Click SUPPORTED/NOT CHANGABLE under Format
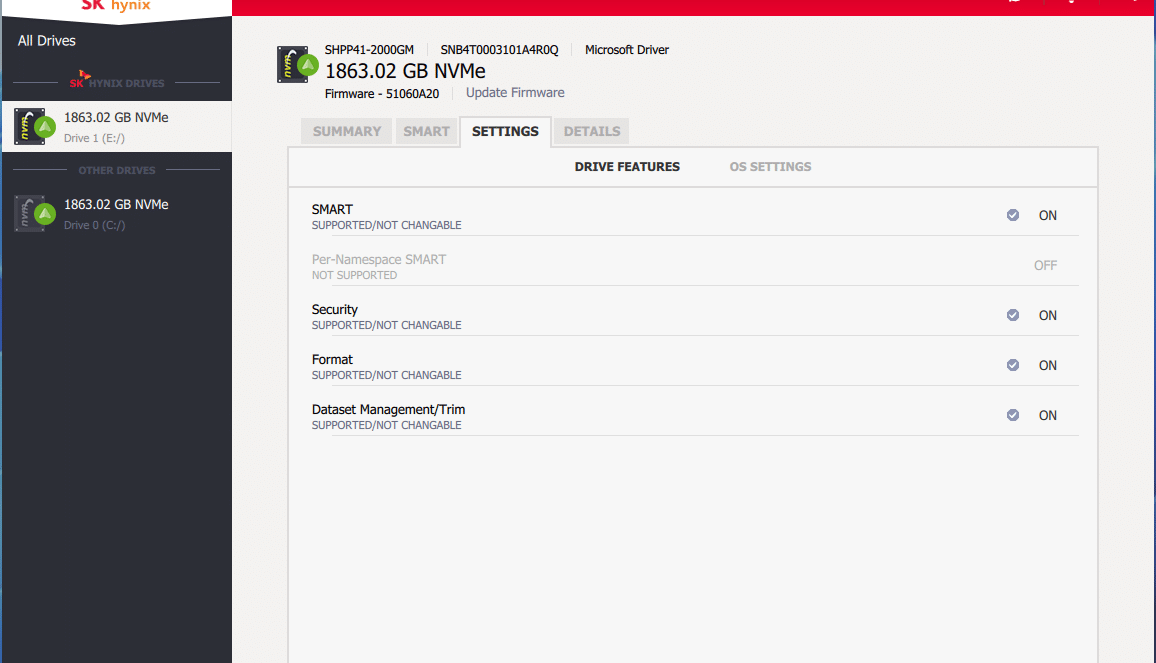1156x663 pixels. pyautogui.click(x=386, y=375)
